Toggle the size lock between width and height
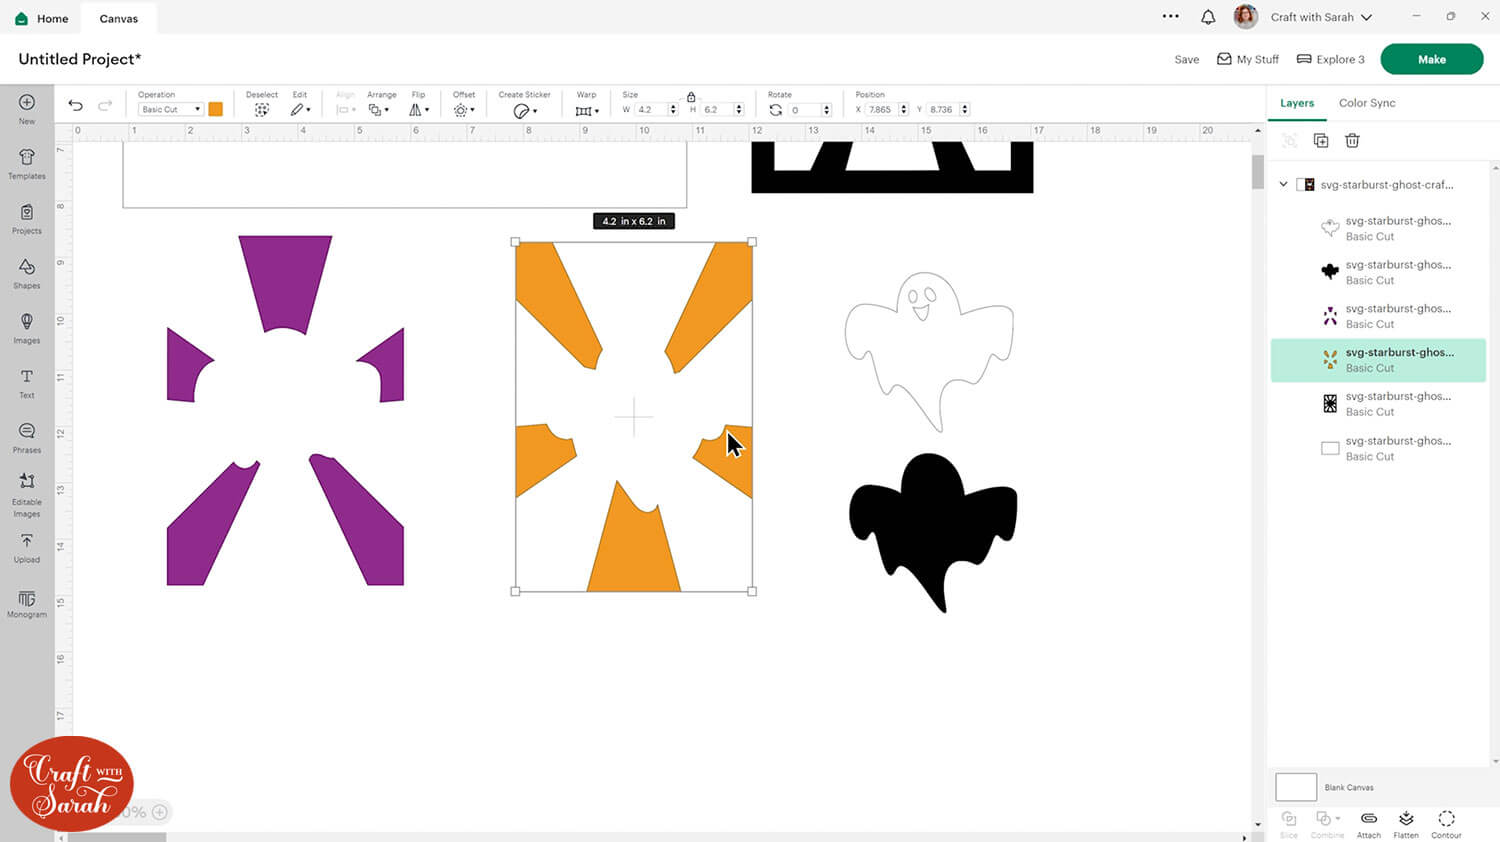 692,97
